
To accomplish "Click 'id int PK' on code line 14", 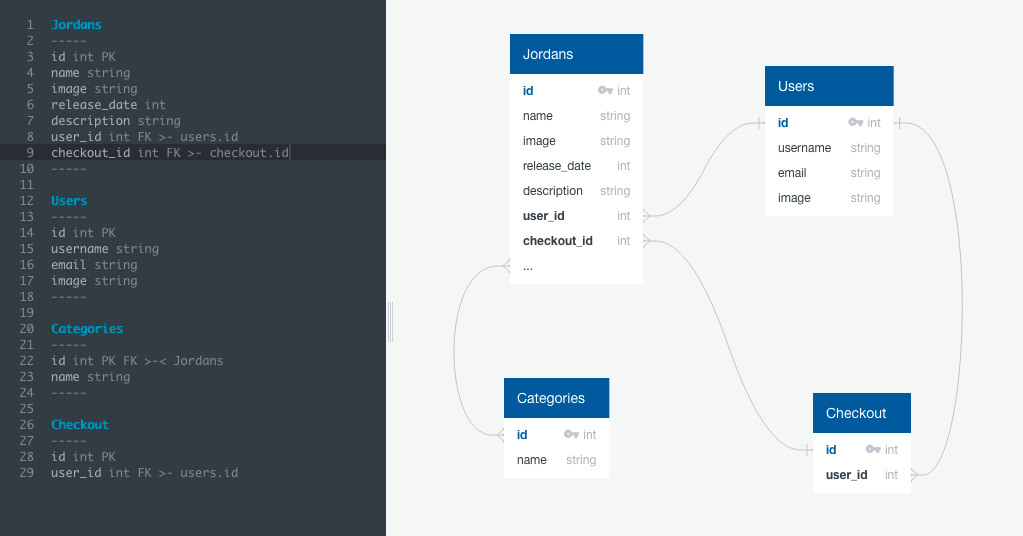I will pyautogui.click(x=83, y=233).
